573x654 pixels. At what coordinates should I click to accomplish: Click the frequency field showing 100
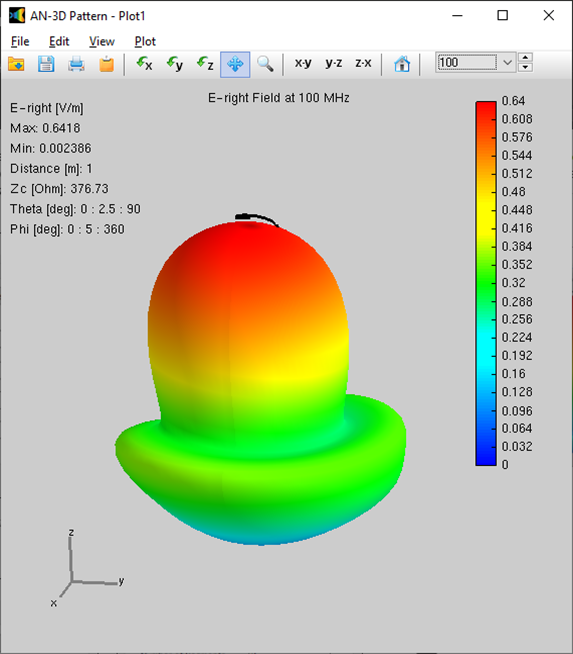point(467,63)
